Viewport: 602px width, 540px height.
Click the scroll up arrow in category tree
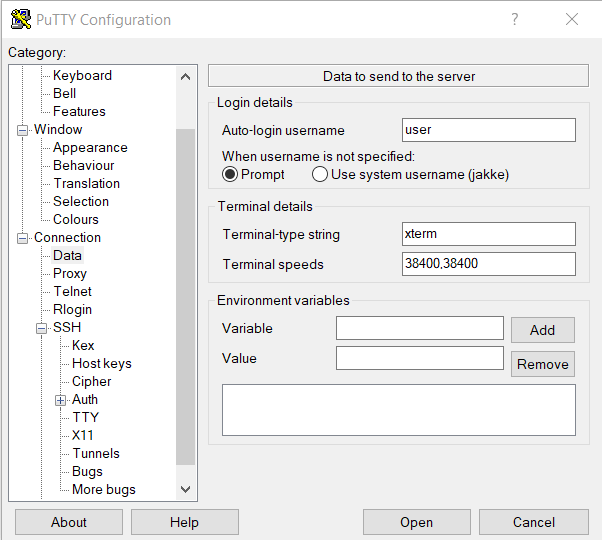185,76
